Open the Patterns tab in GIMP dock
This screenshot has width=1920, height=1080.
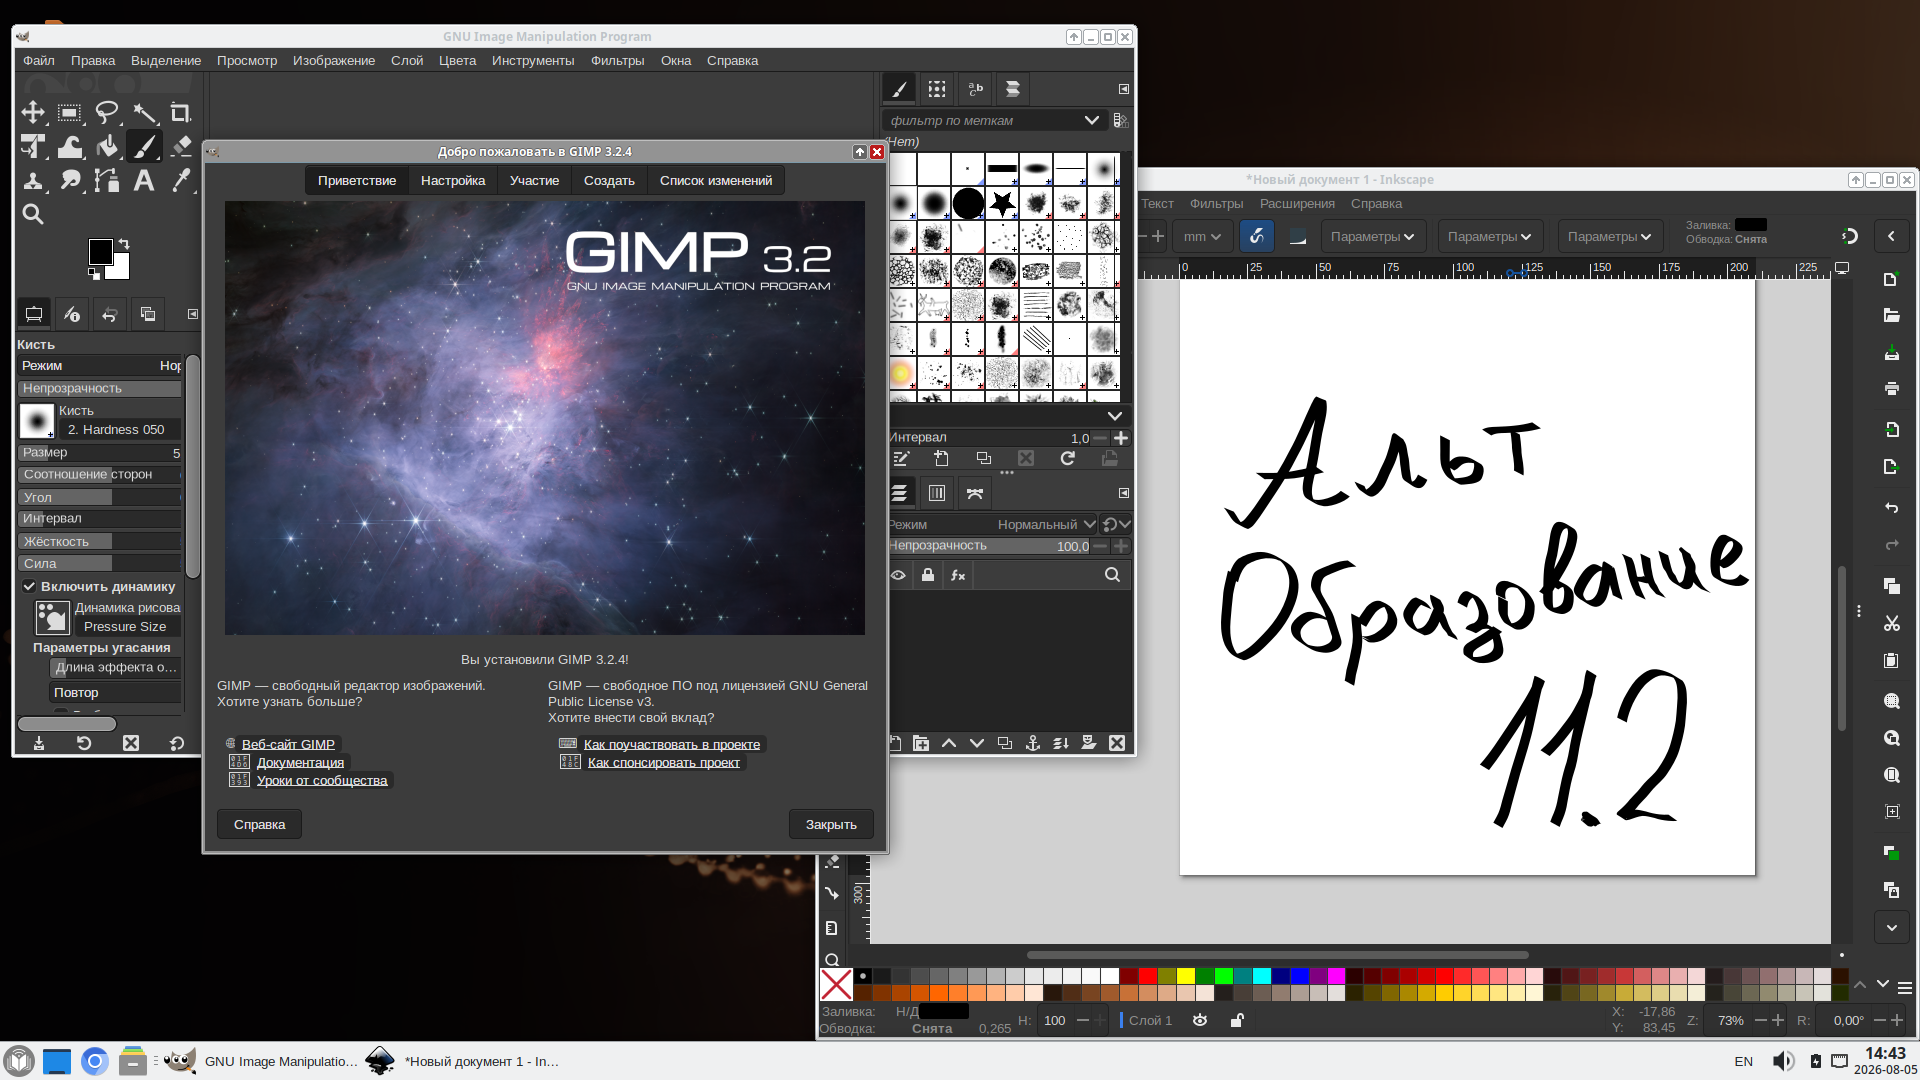(937, 89)
